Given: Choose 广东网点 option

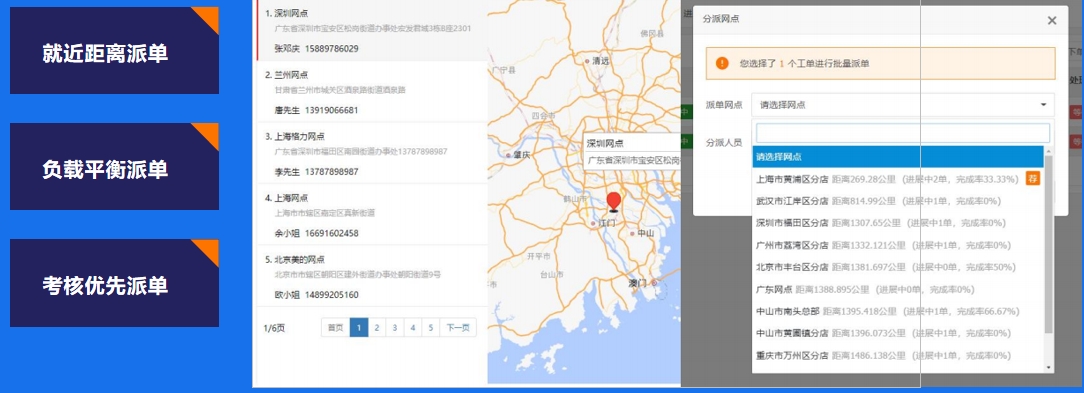Looking at the screenshot, I should pyautogui.click(x=898, y=289).
